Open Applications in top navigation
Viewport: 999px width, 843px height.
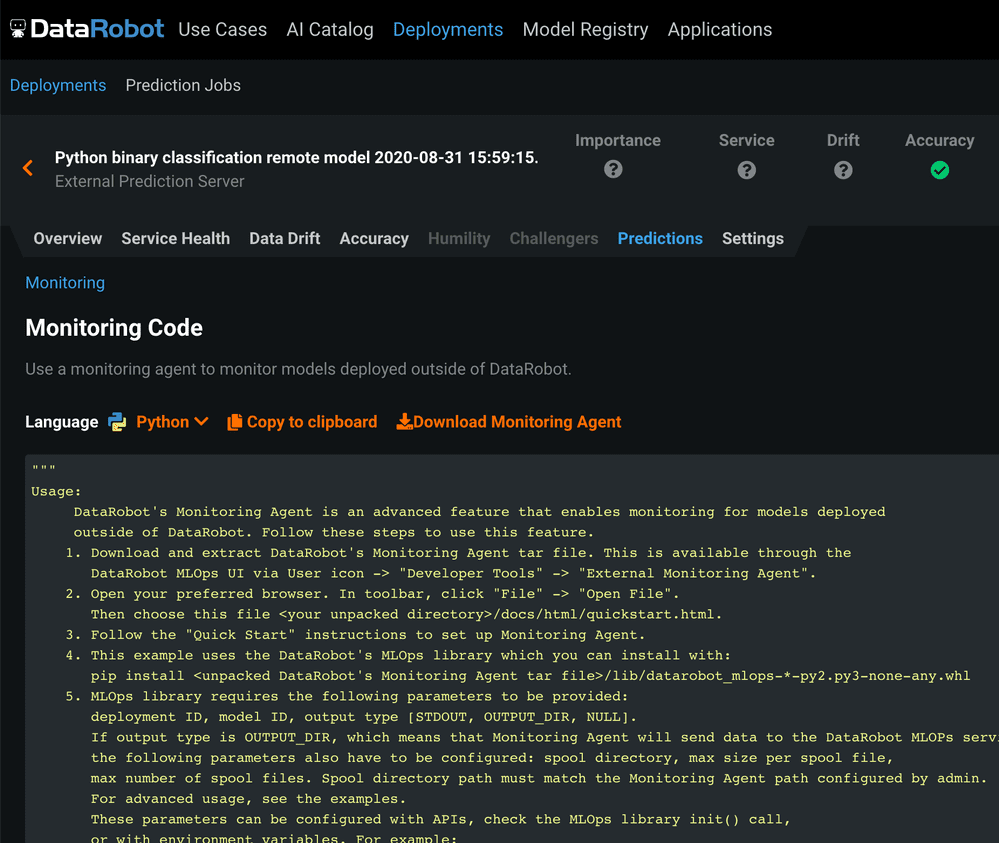pyautogui.click(x=720, y=29)
